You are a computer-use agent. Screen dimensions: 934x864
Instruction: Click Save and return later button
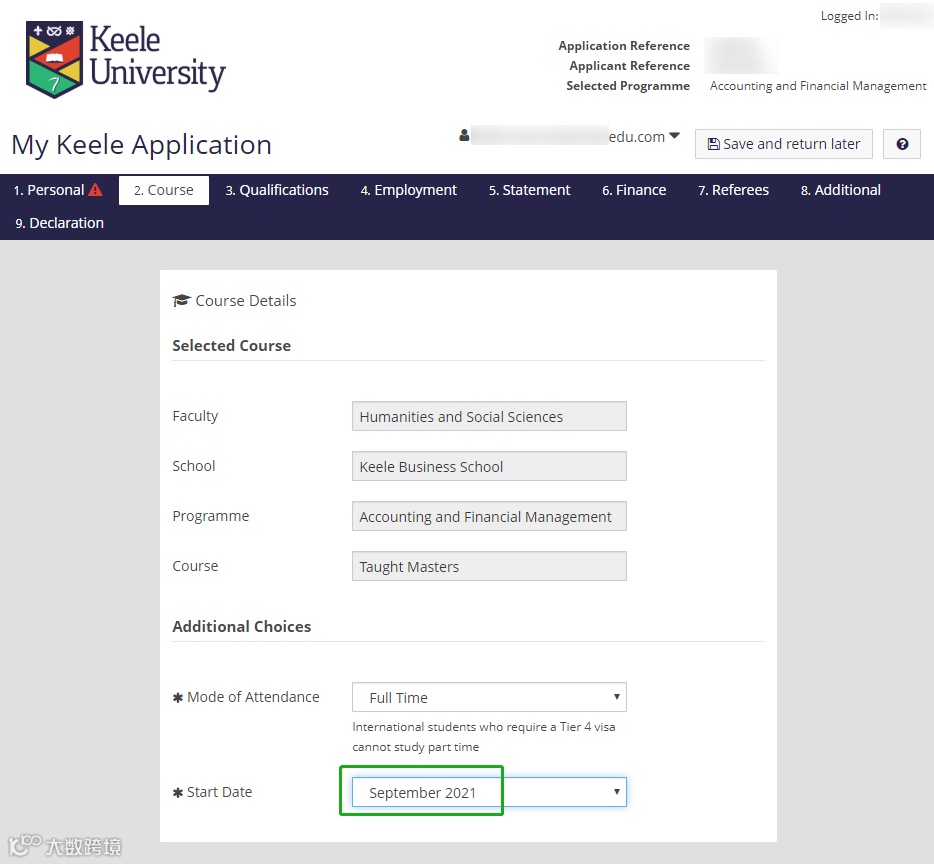783,144
